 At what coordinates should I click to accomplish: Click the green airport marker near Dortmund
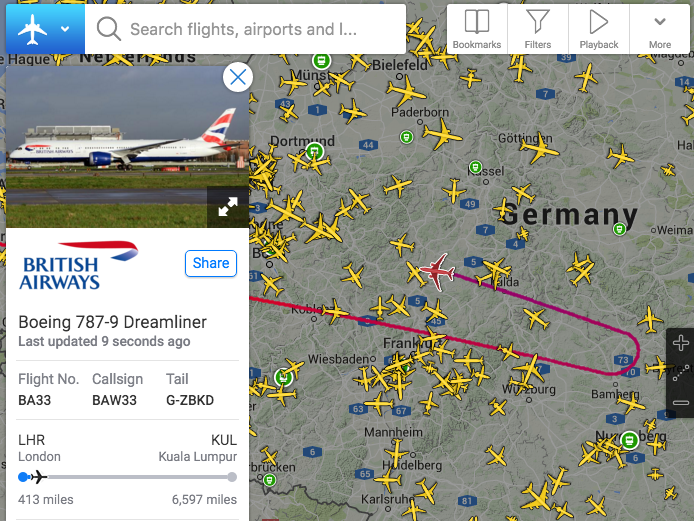(314, 152)
